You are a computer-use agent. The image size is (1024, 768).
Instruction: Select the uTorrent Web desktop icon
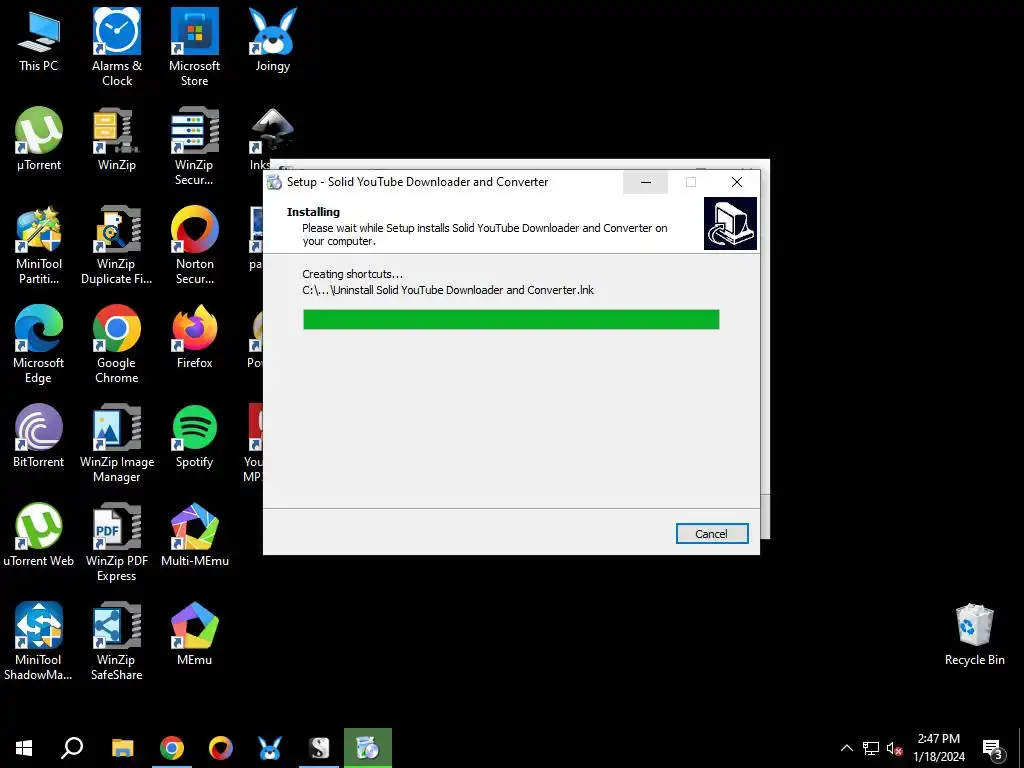click(x=39, y=535)
